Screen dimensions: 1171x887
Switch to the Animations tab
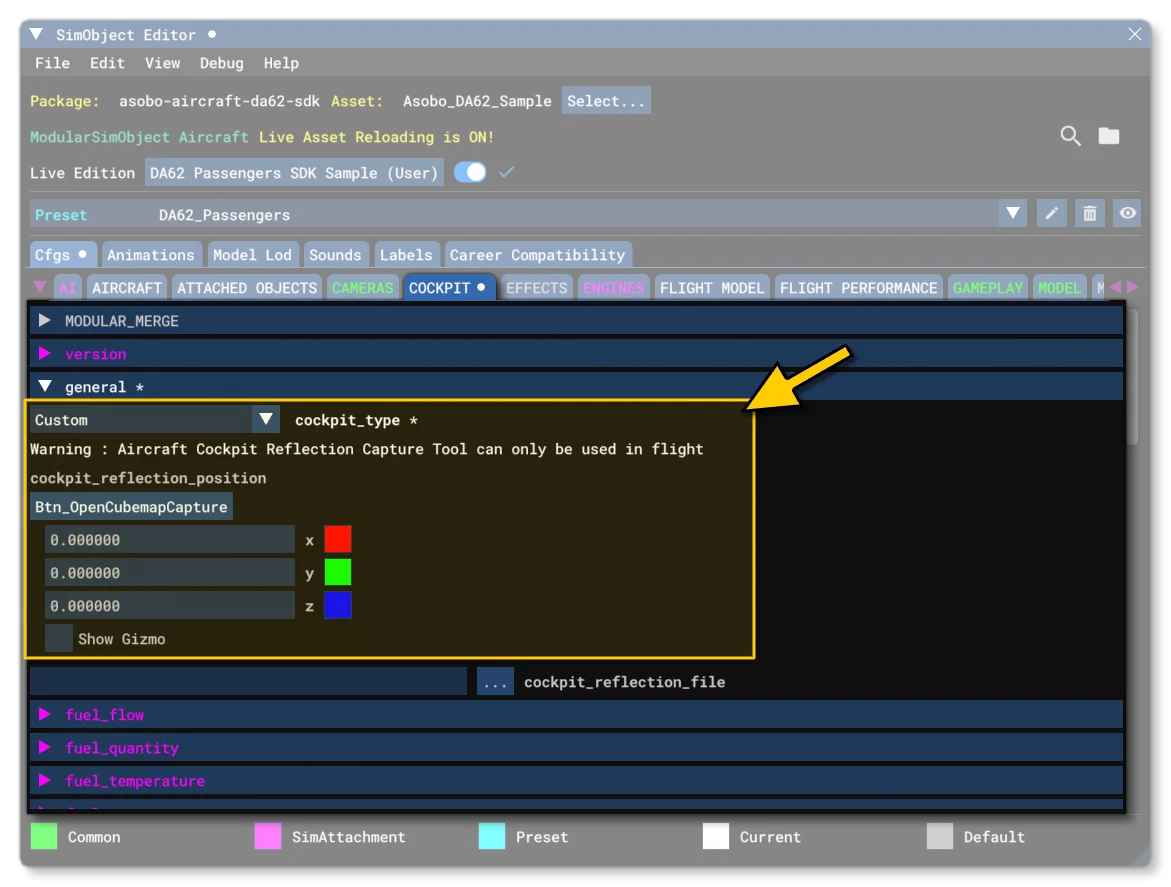click(x=151, y=255)
